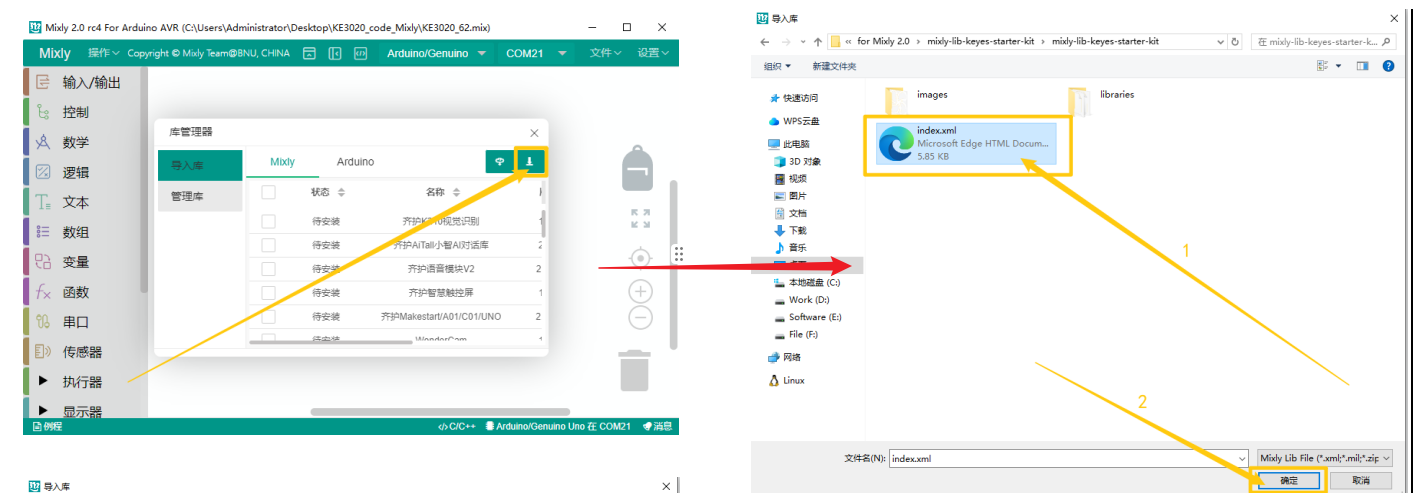Click the local import library icon button
This screenshot has height=493, width=1426.
530,161
